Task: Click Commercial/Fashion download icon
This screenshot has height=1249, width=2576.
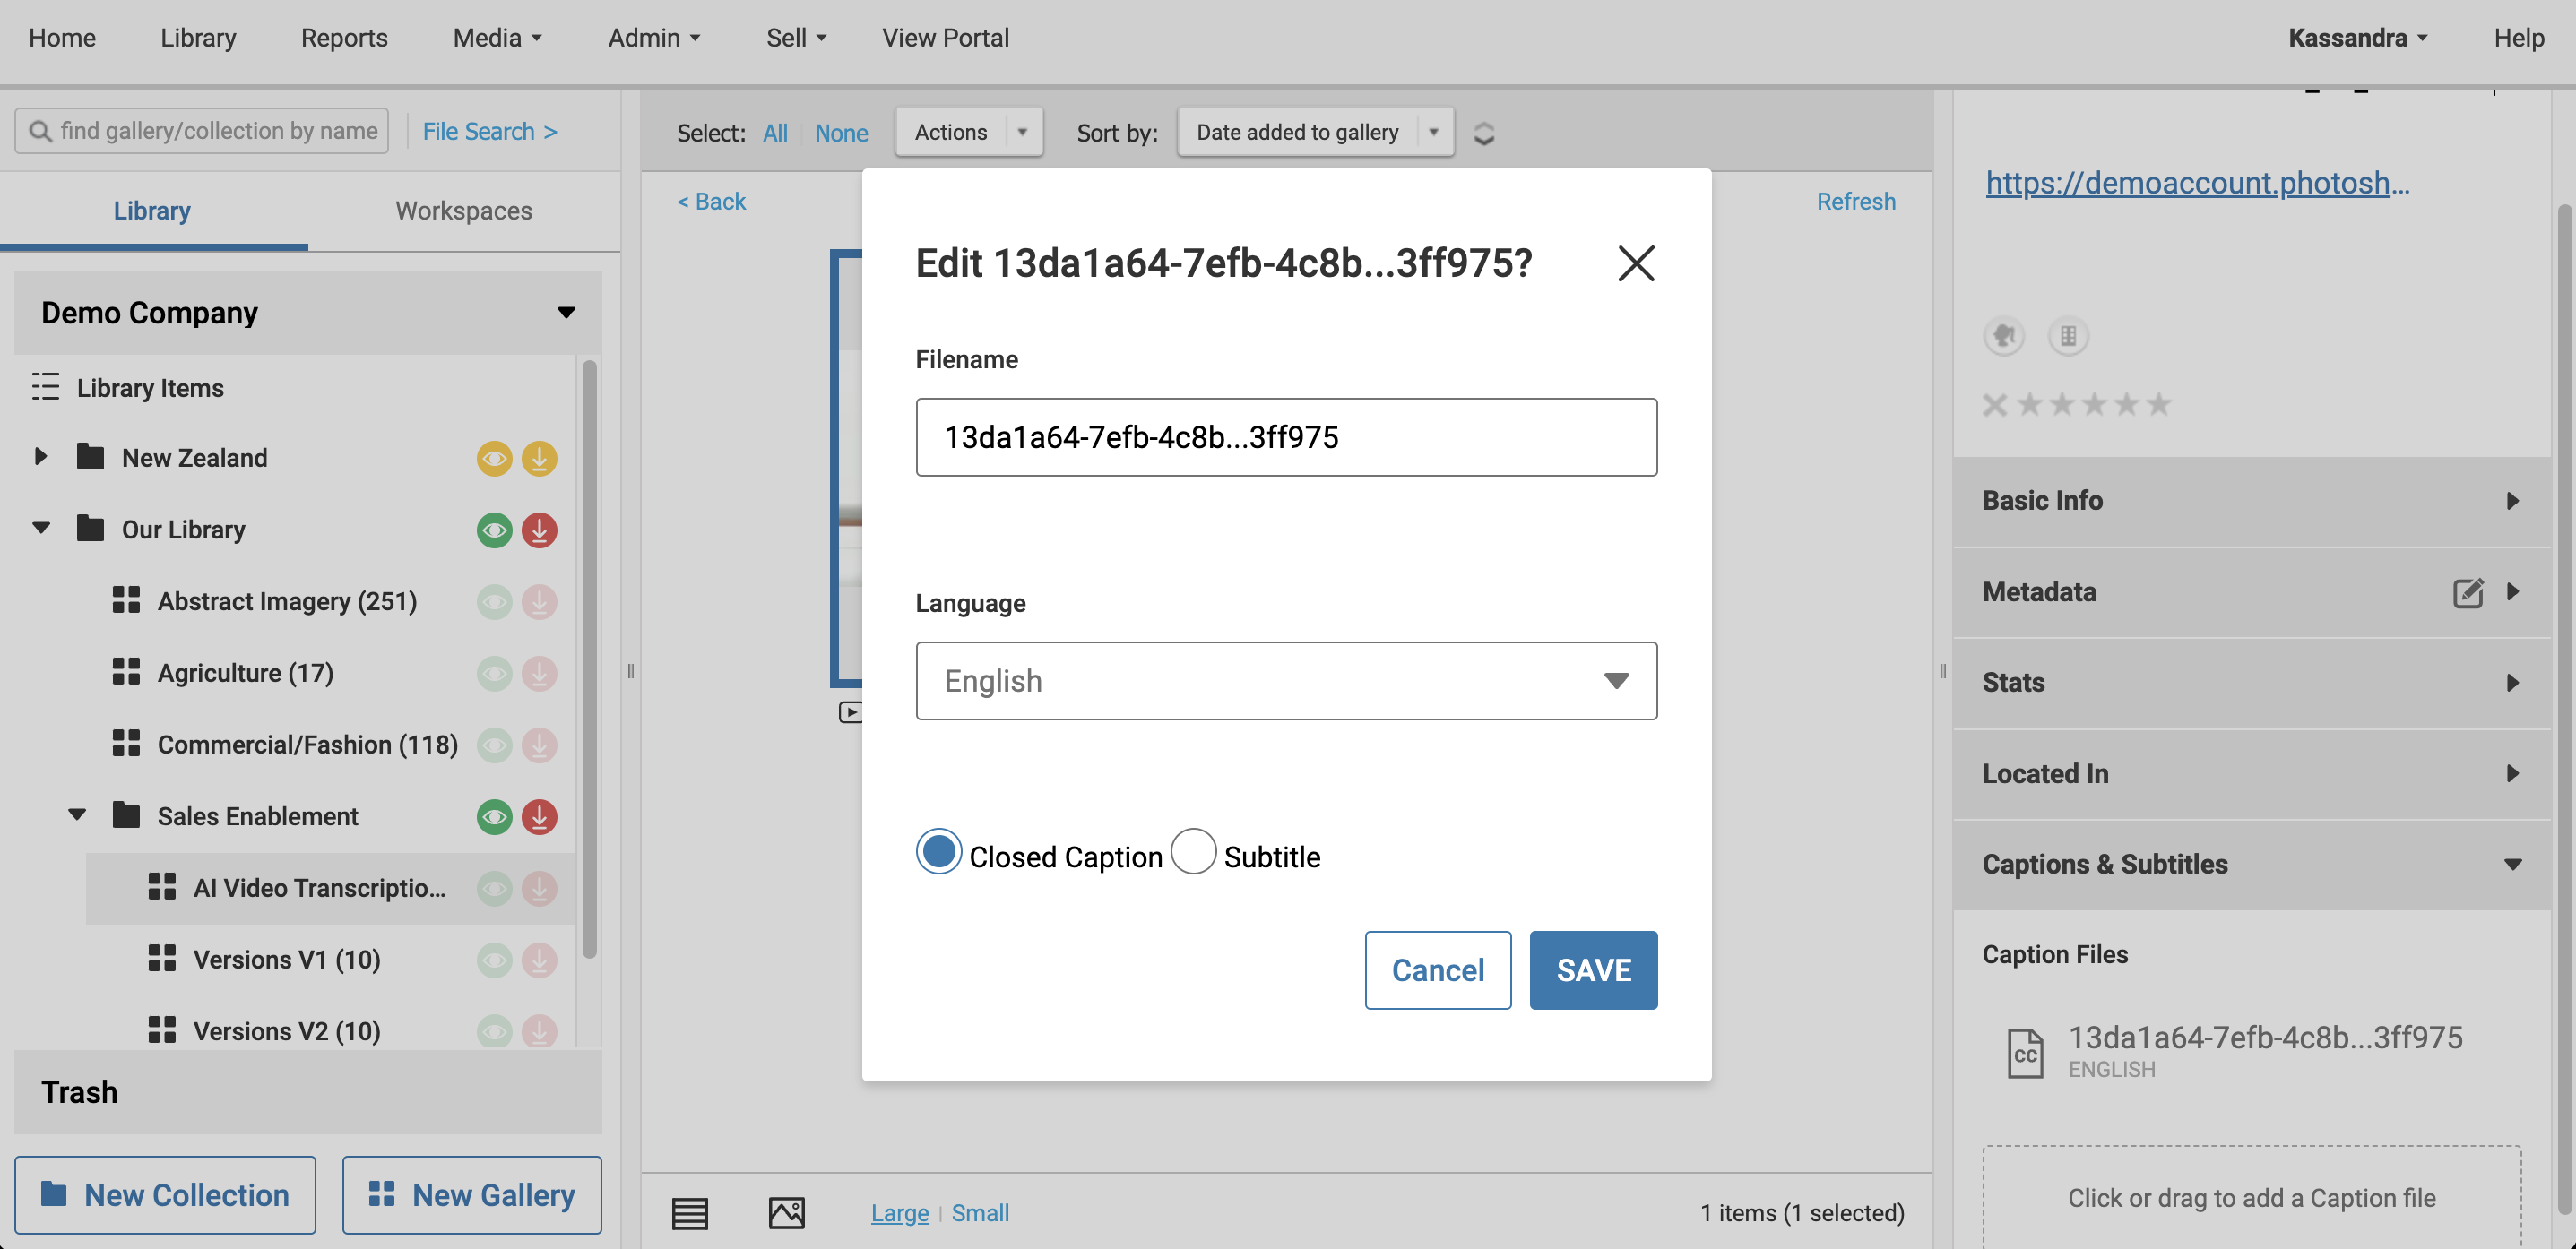Action: (539, 745)
